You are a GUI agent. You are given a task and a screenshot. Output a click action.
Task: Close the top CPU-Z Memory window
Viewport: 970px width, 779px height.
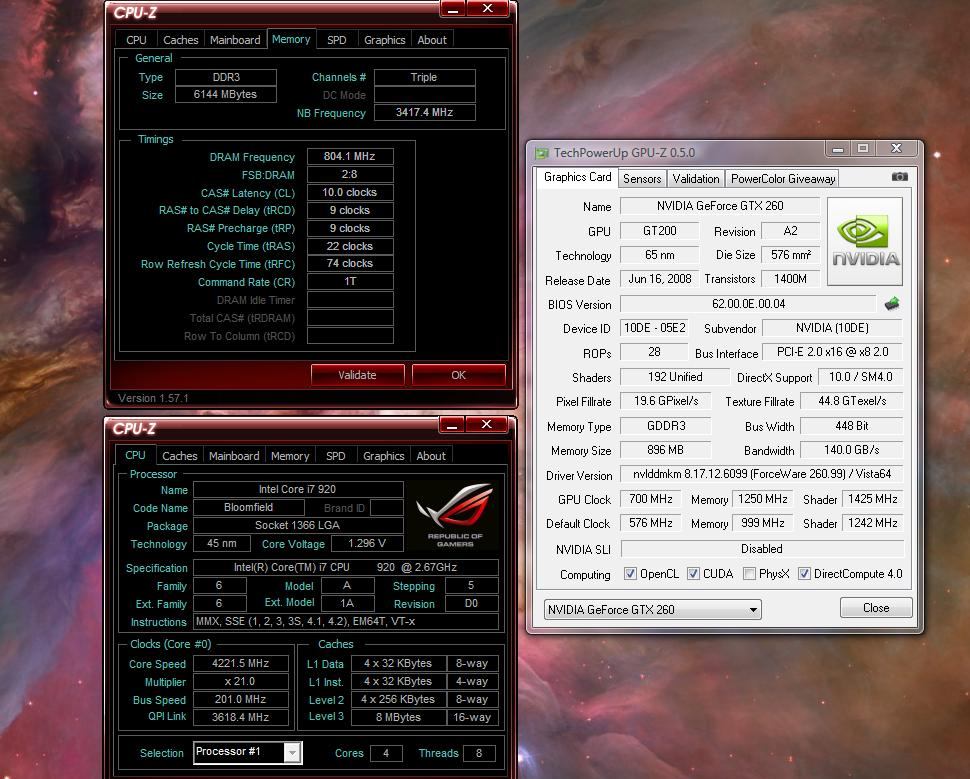pos(487,9)
